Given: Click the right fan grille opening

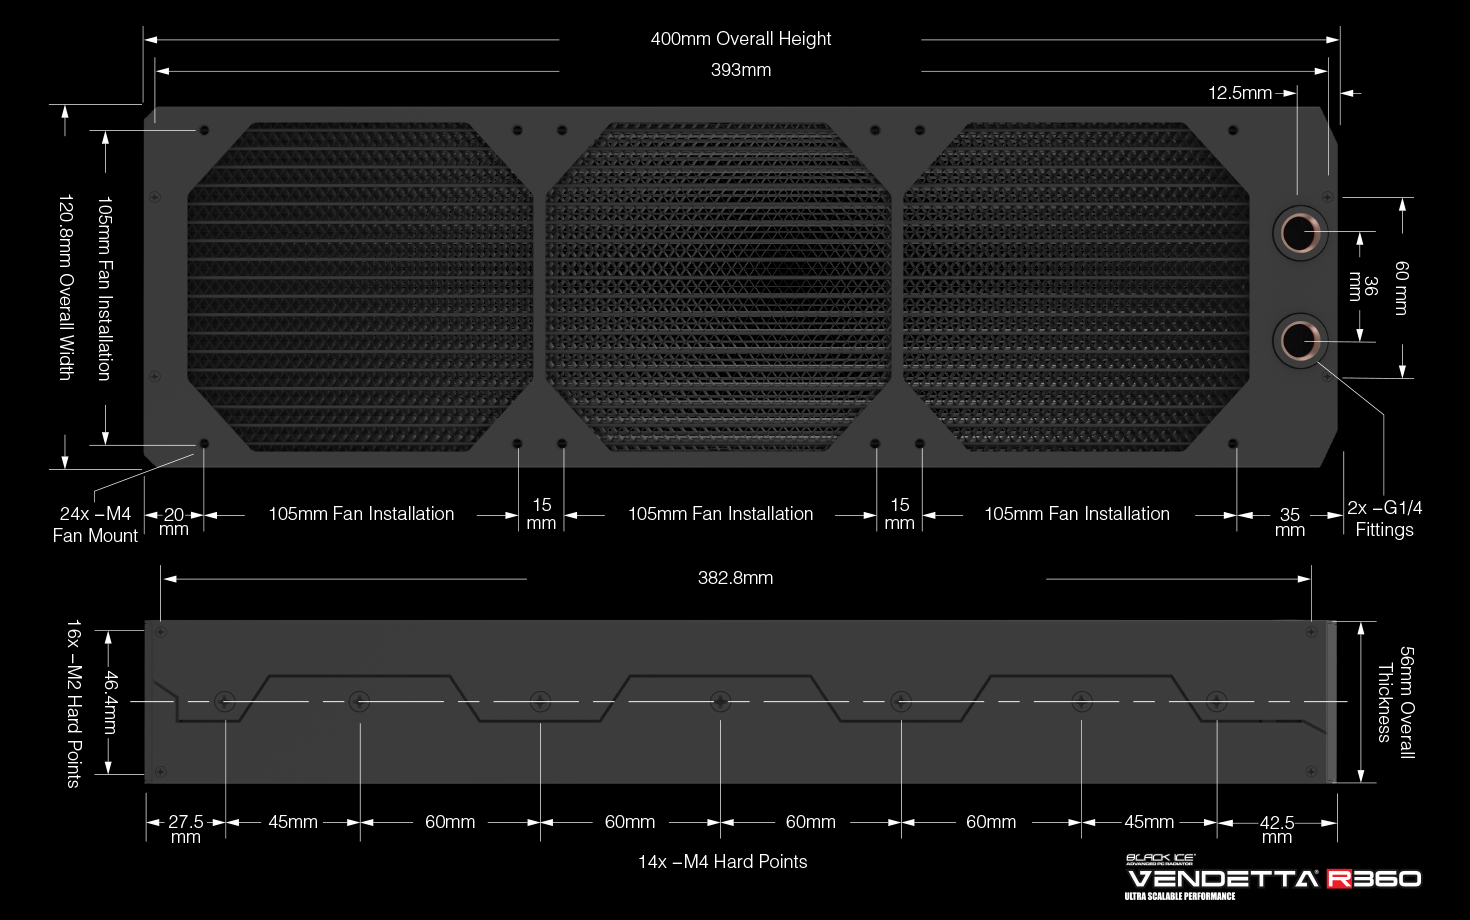Looking at the screenshot, I should pos(1076,287).
